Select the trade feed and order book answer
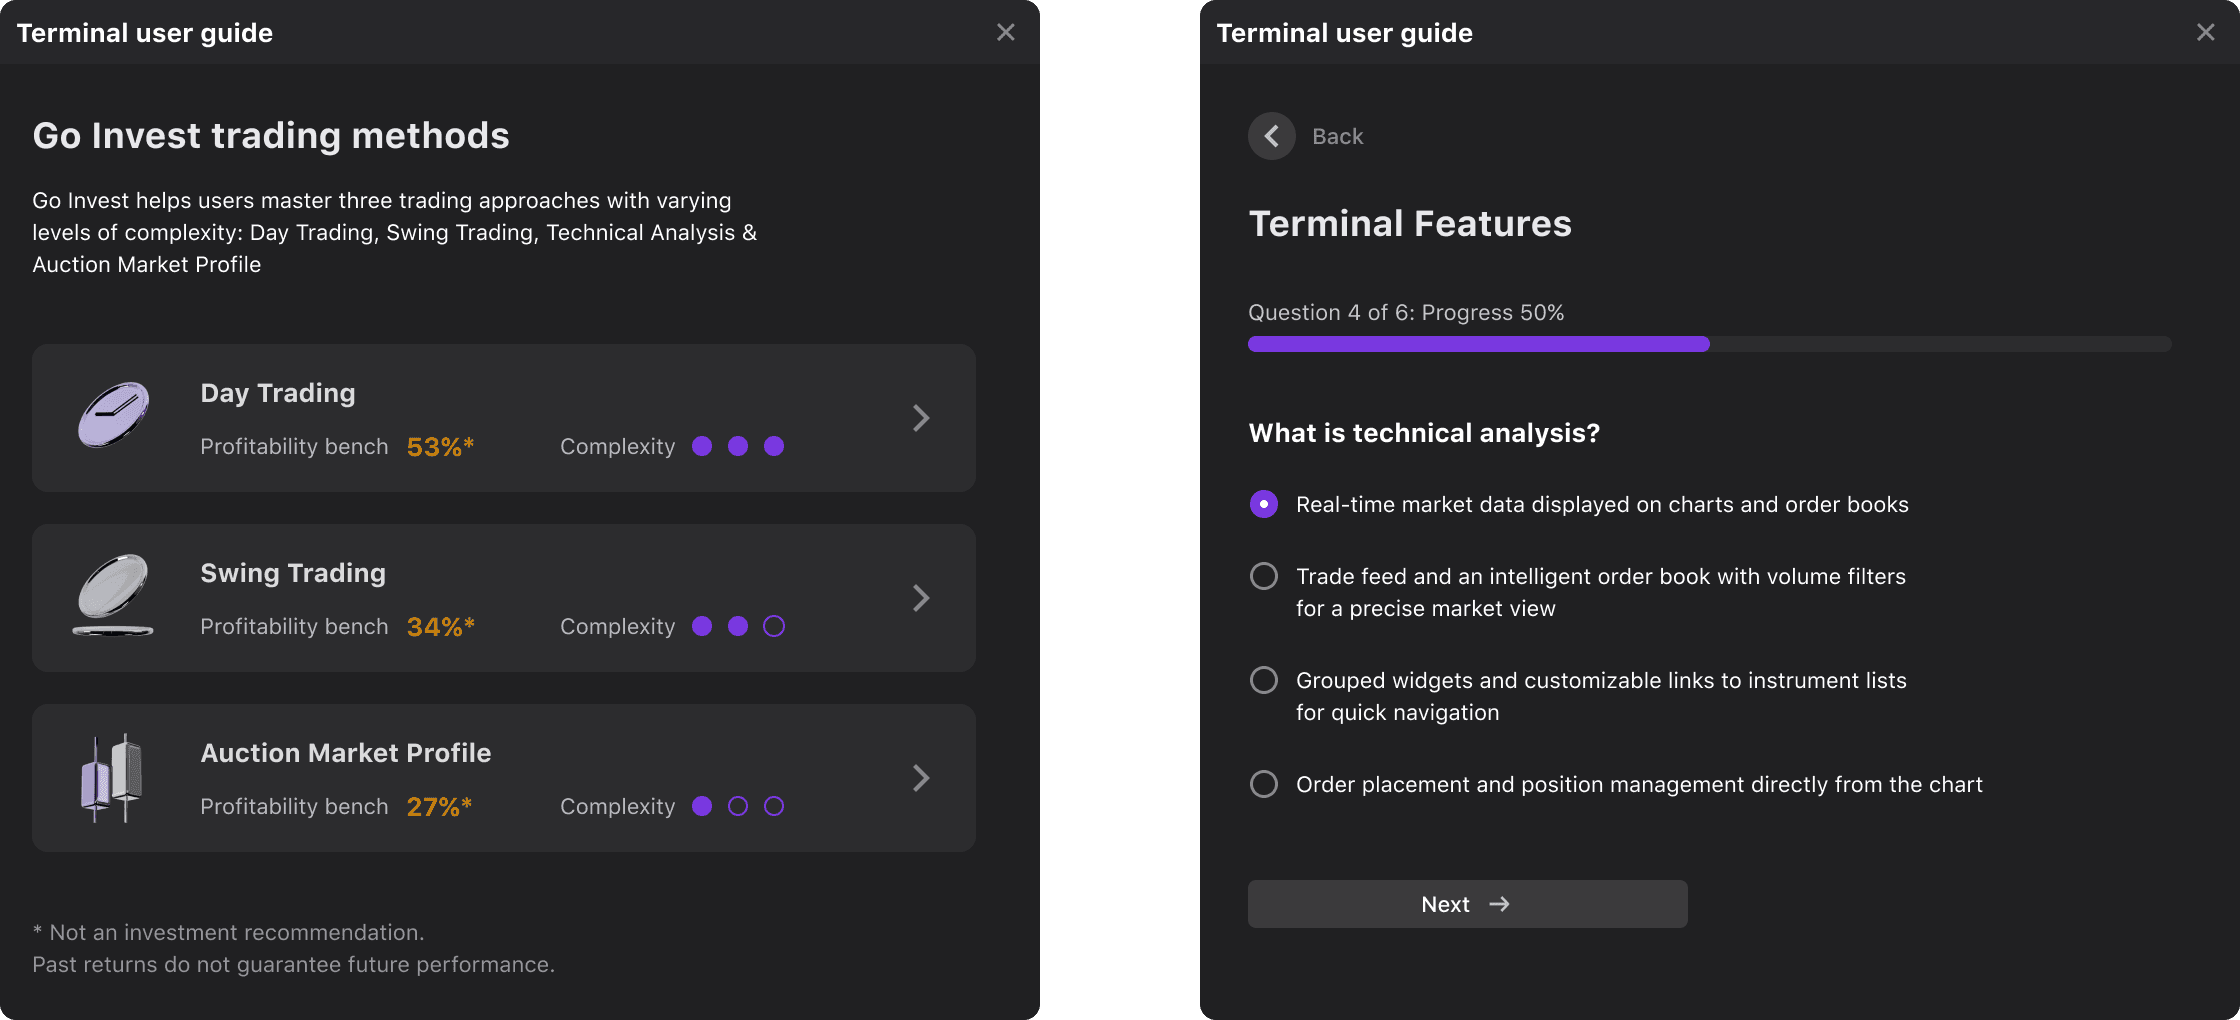 (x=1264, y=576)
